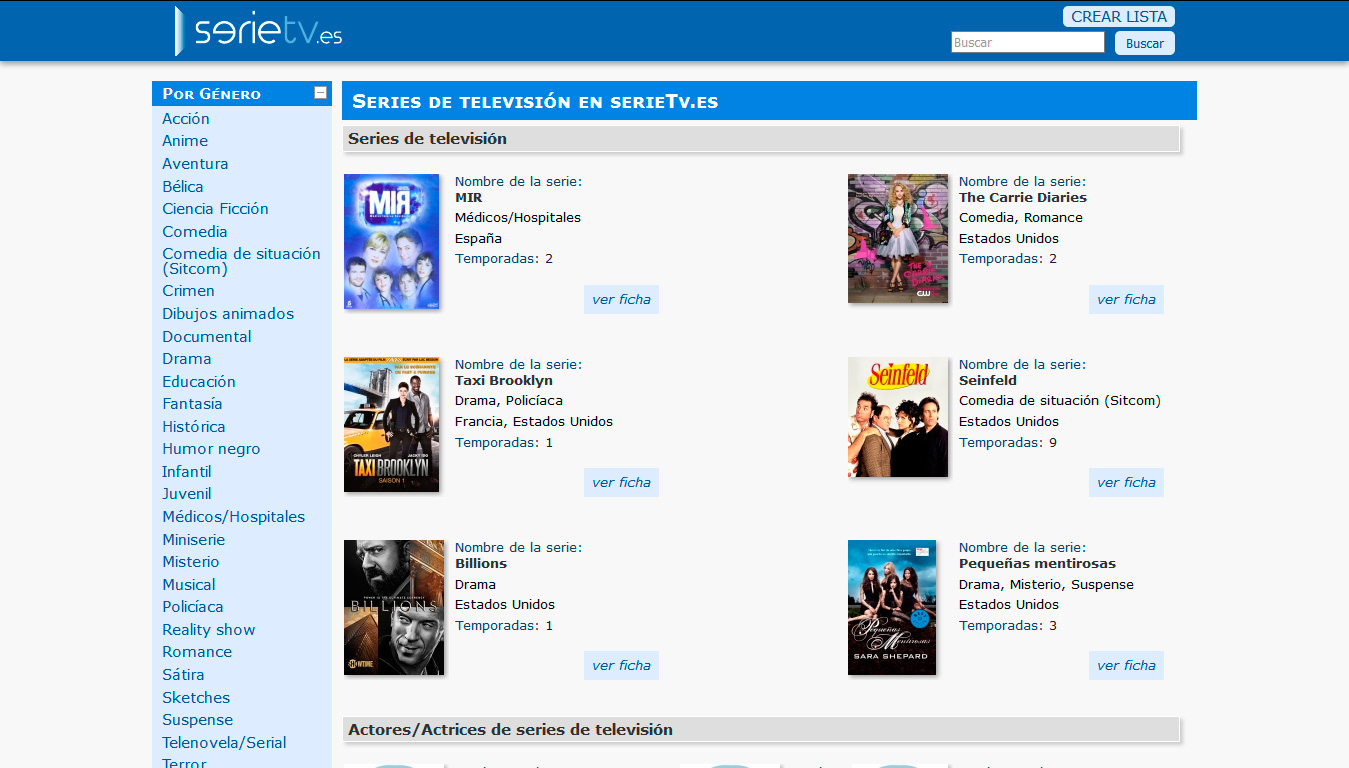Open the Sátira genre
The height and width of the screenshot is (768, 1349).
pos(183,675)
